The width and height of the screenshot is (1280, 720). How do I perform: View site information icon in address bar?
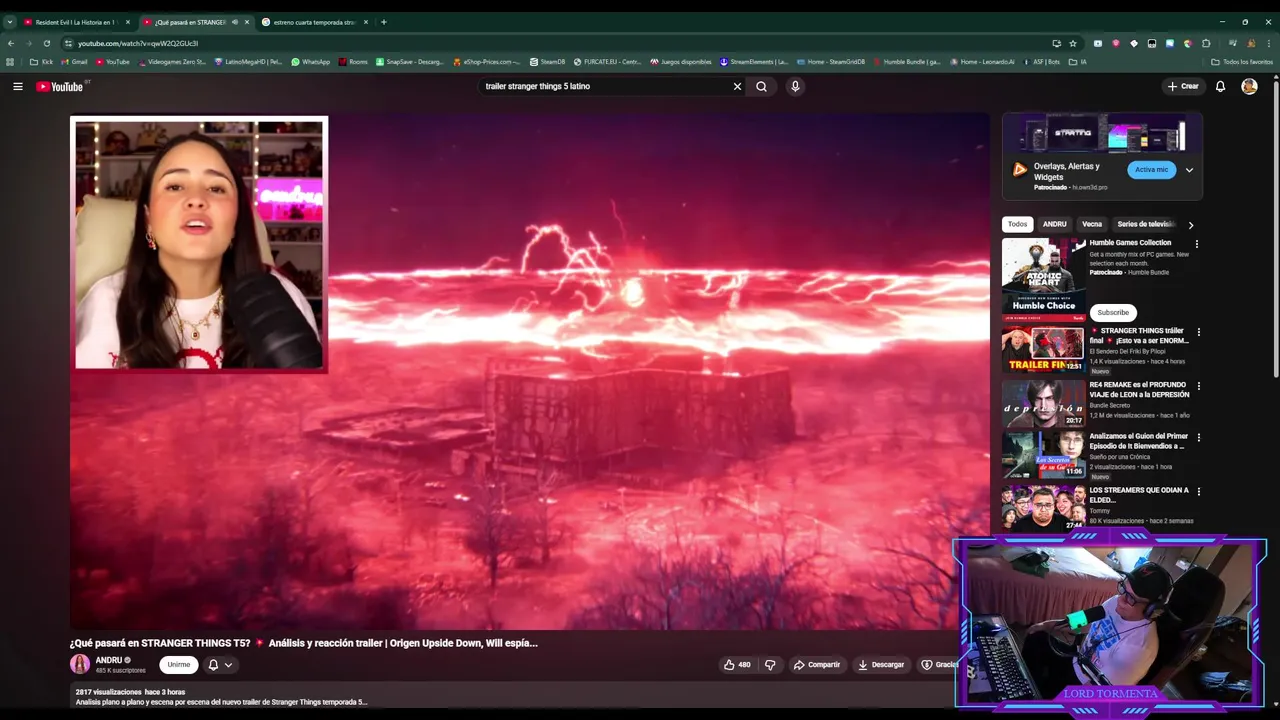(68, 43)
